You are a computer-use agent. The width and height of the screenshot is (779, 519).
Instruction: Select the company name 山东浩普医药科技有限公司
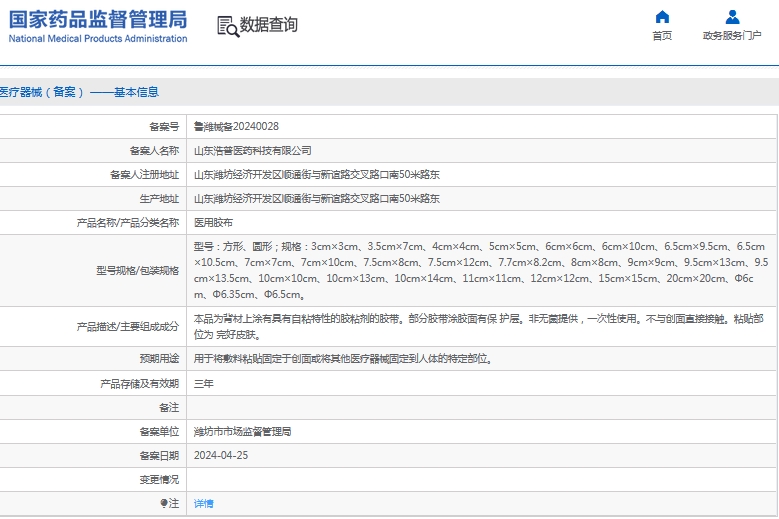click(x=252, y=150)
